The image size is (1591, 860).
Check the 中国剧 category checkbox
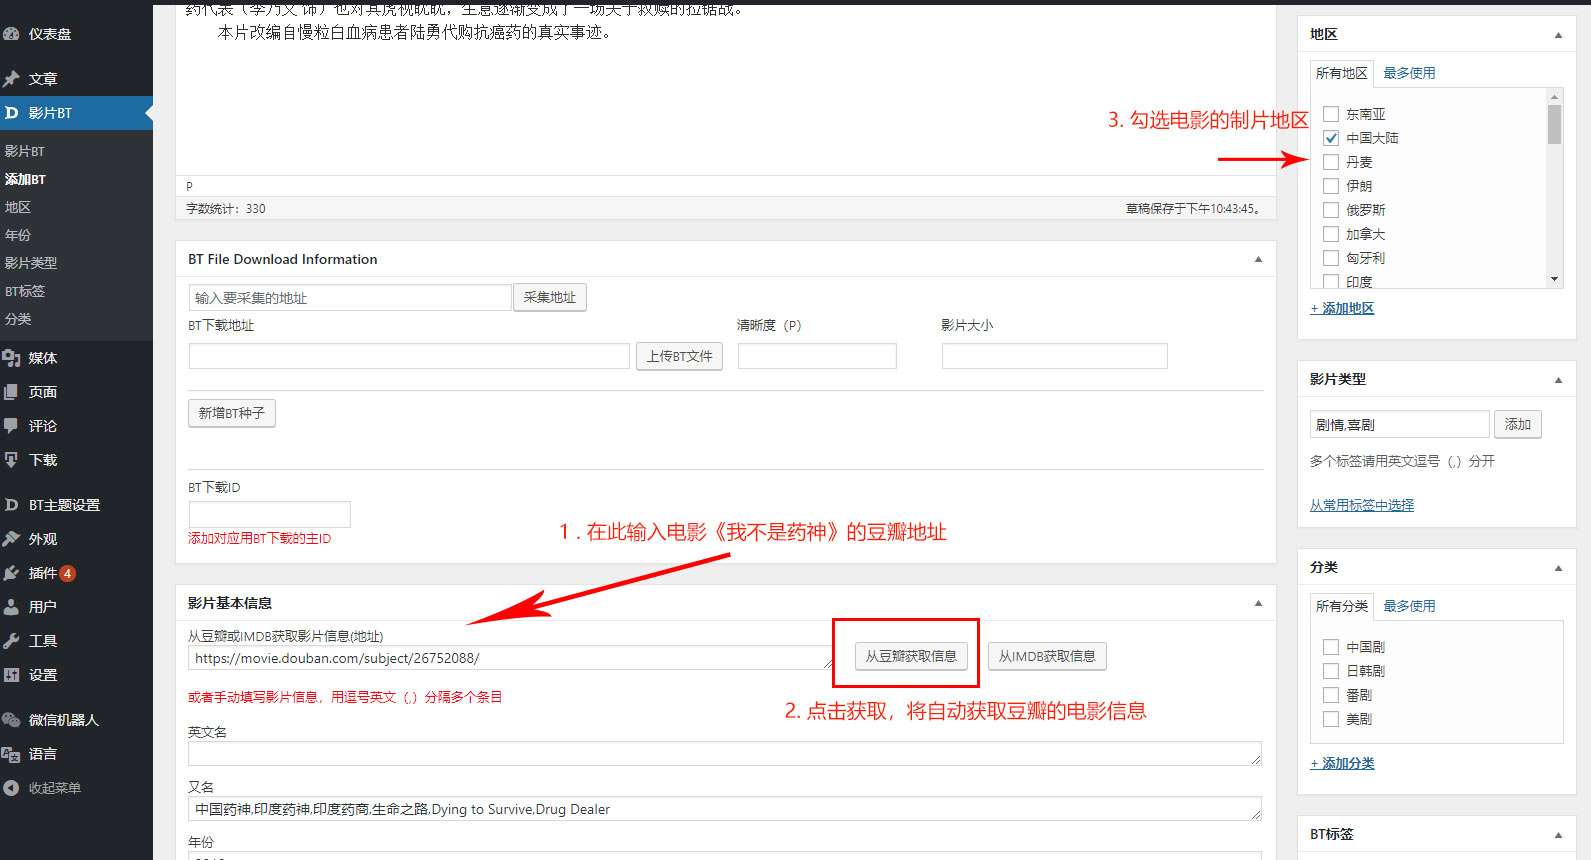pos(1331,647)
